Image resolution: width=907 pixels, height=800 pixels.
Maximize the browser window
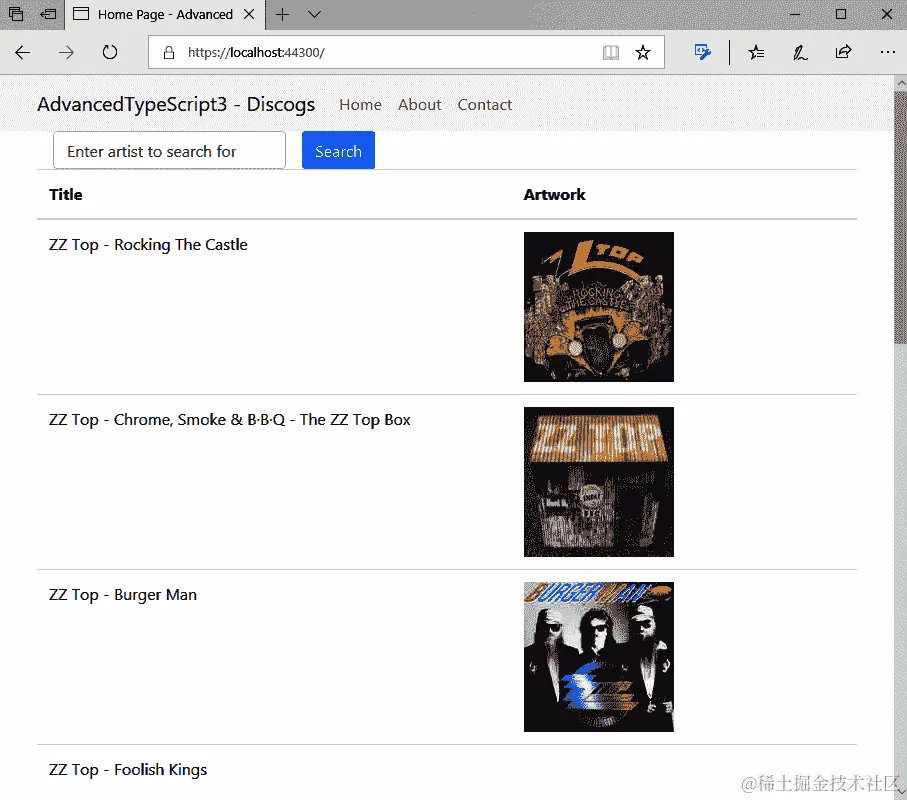(841, 14)
